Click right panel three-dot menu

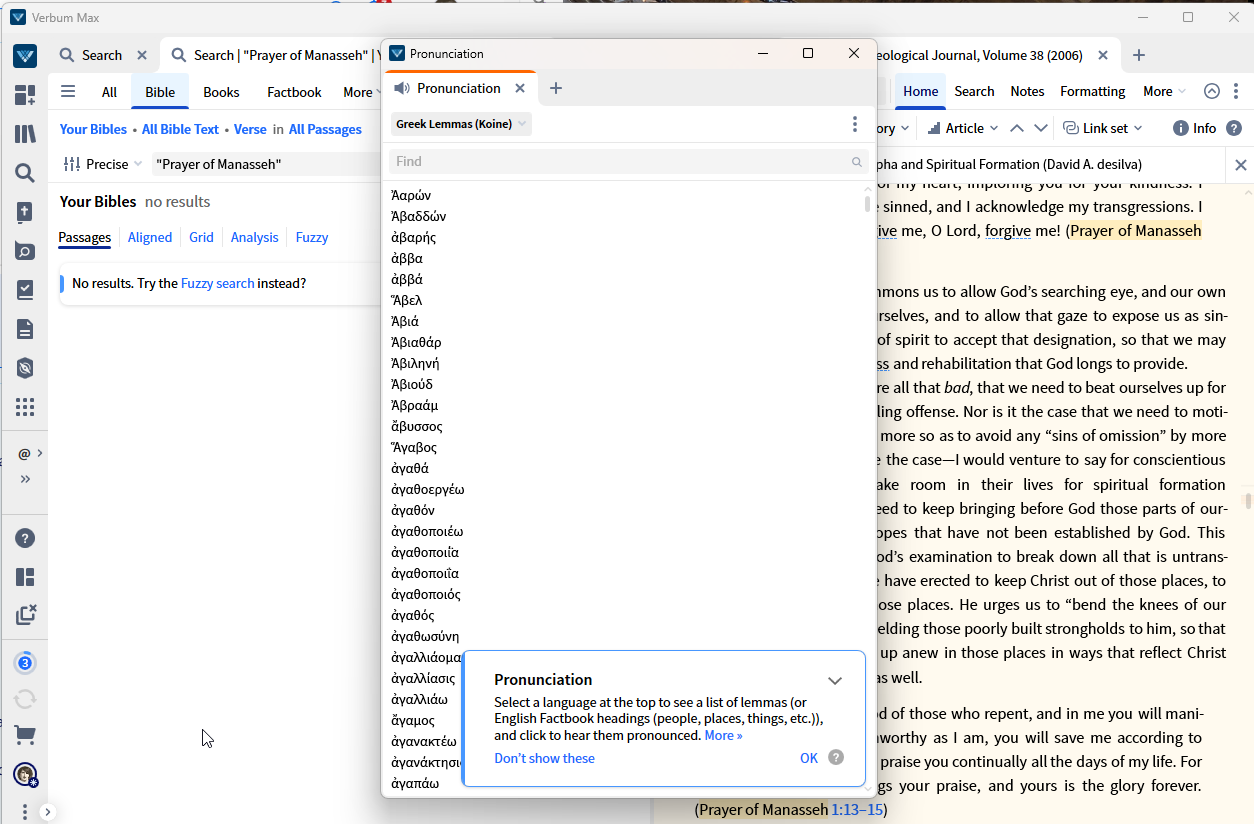point(1236,91)
